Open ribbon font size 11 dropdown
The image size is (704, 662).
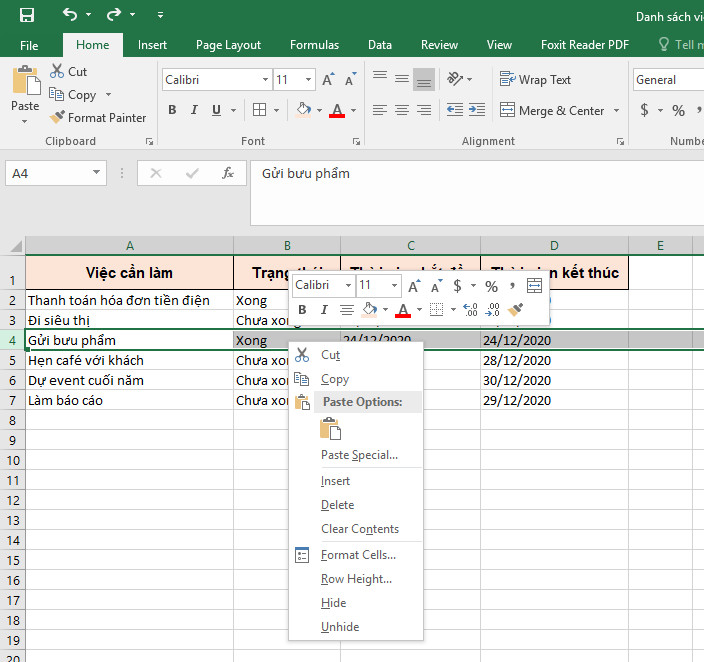pos(308,79)
